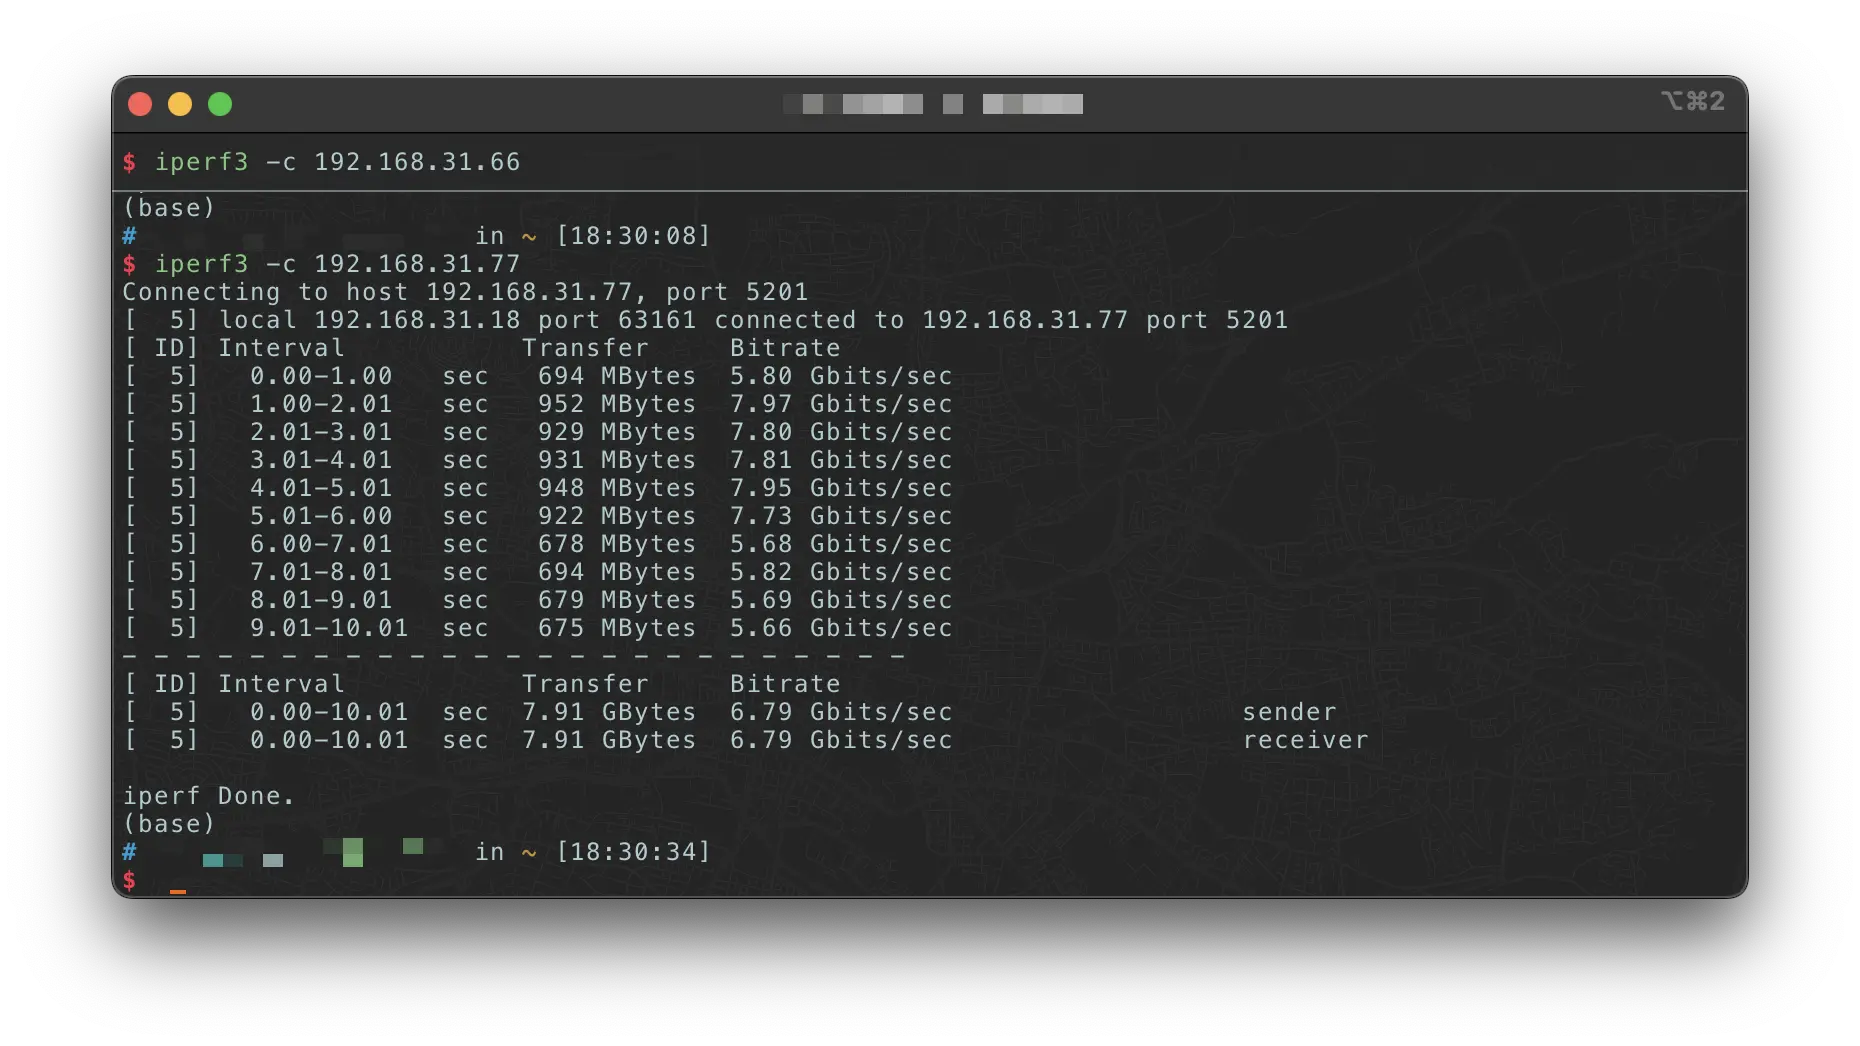Close the terminal window with red button
Screen dimensions: 1860x1046
pos(140,104)
